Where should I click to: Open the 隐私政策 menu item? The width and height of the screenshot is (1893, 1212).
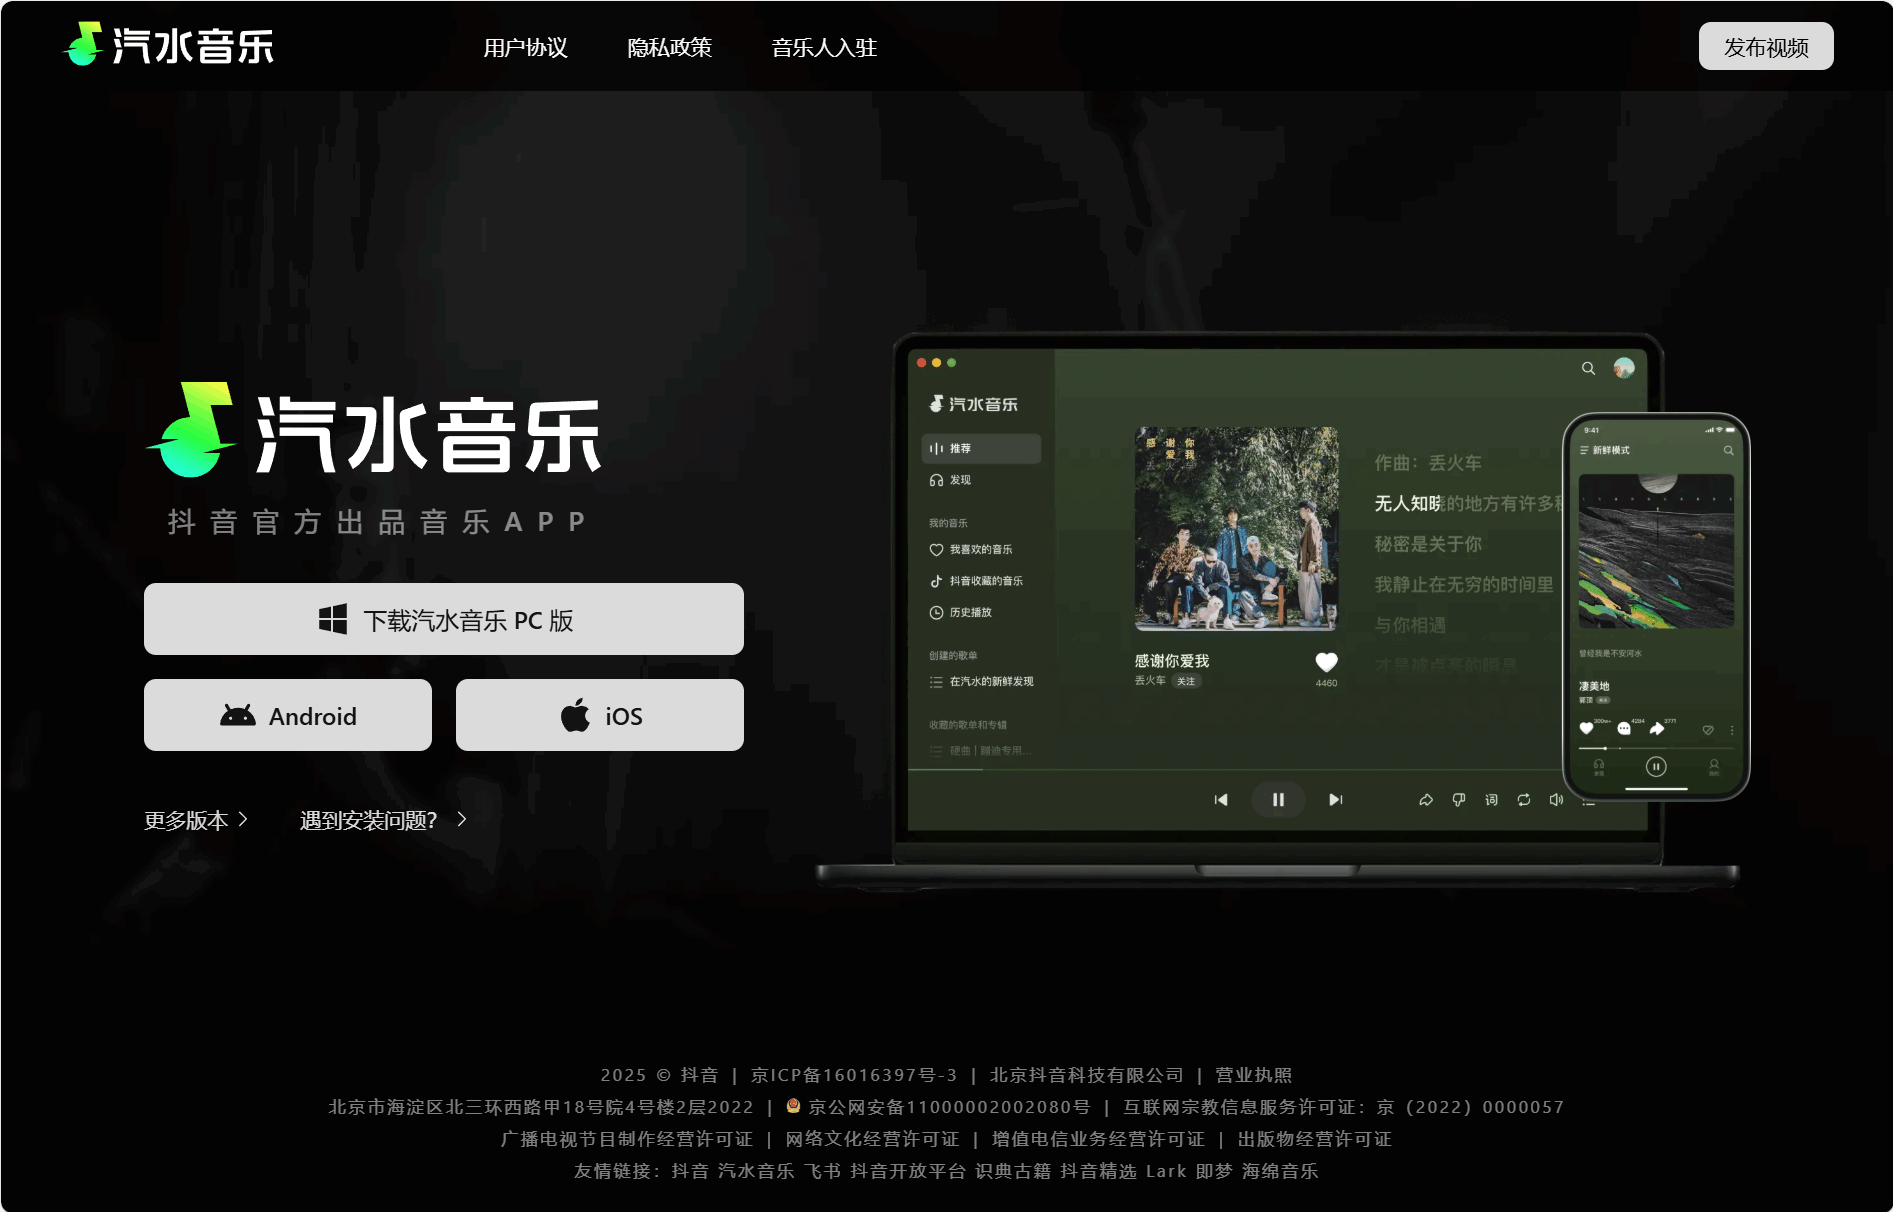click(x=669, y=48)
